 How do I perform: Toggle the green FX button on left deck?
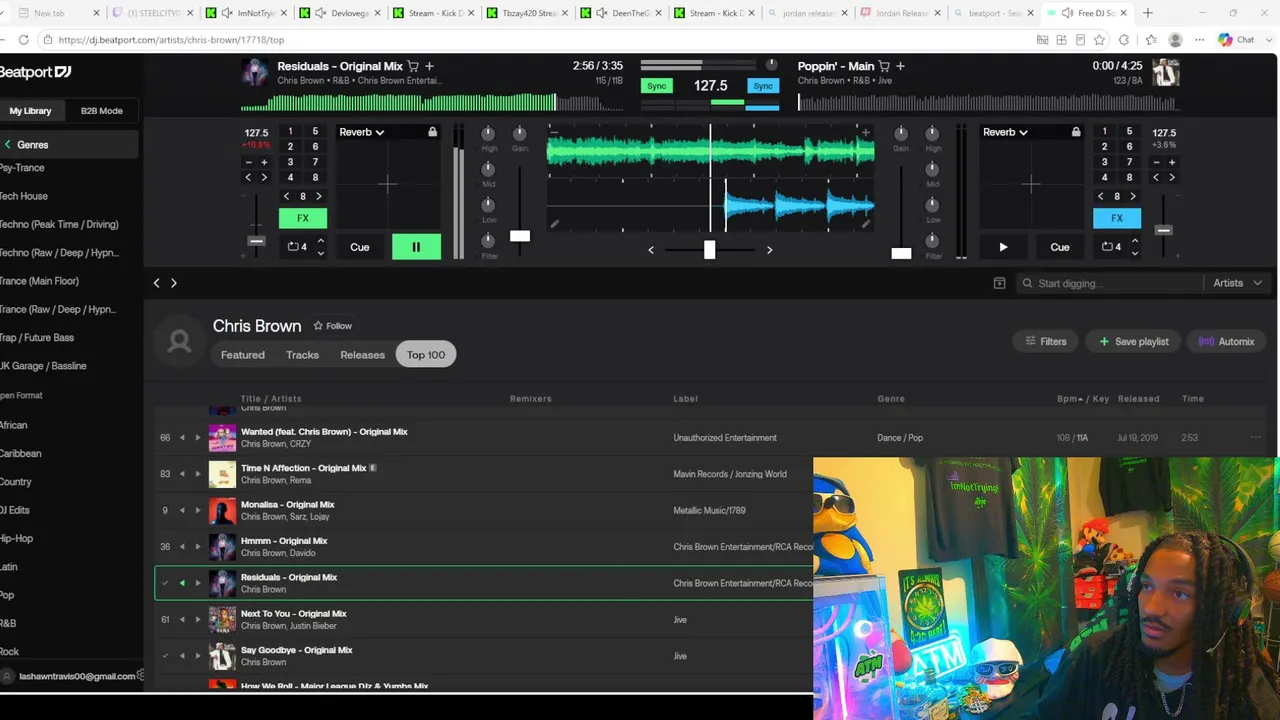pyautogui.click(x=303, y=218)
